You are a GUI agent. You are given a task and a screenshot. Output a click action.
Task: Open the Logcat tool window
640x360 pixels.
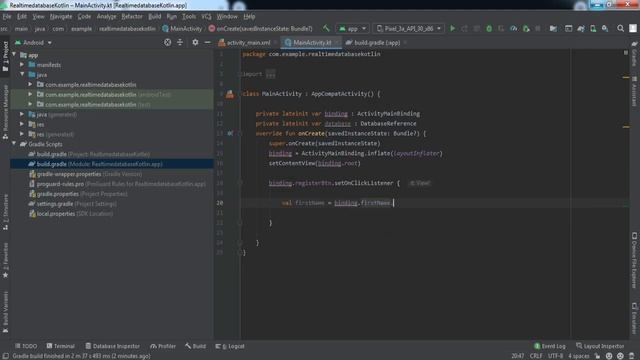click(x=230, y=346)
